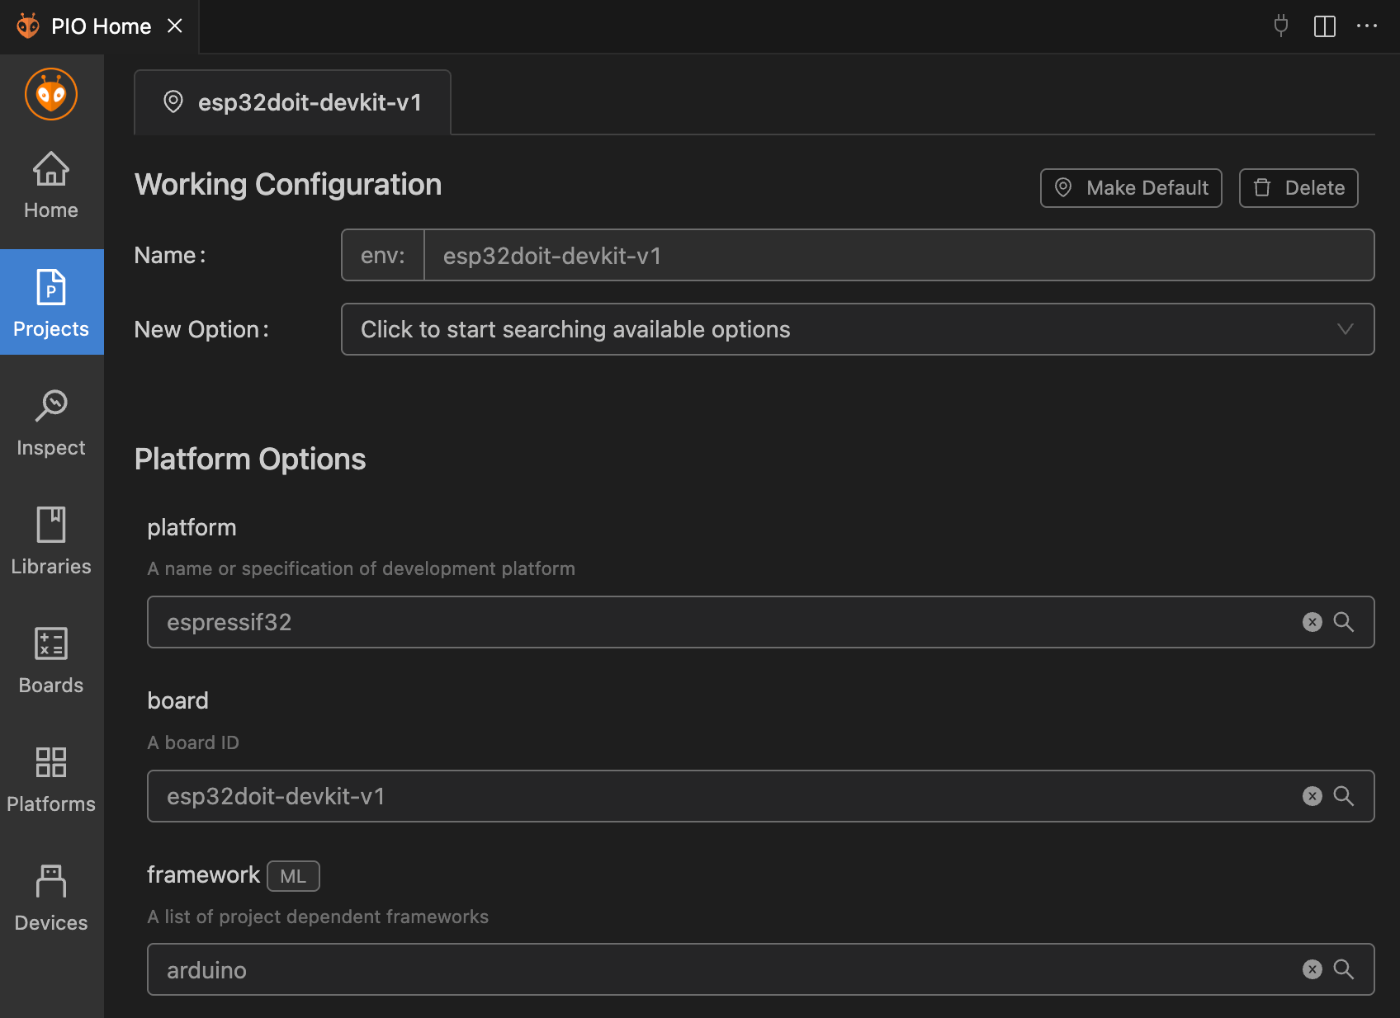Image resolution: width=1400 pixels, height=1018 pixels.
Task: Switch to the esp32doit-devkit-v1 environment tab
Action: [293, 103]
